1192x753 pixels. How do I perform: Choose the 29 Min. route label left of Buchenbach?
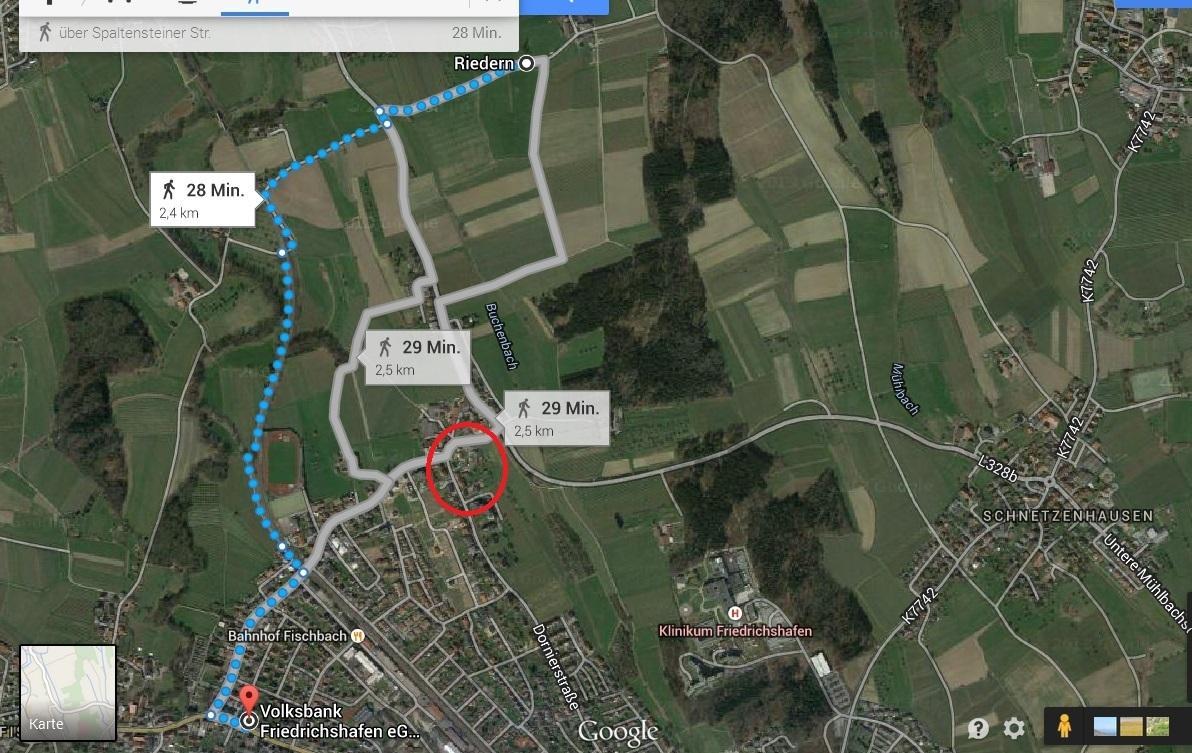click(x=417, y=357)
